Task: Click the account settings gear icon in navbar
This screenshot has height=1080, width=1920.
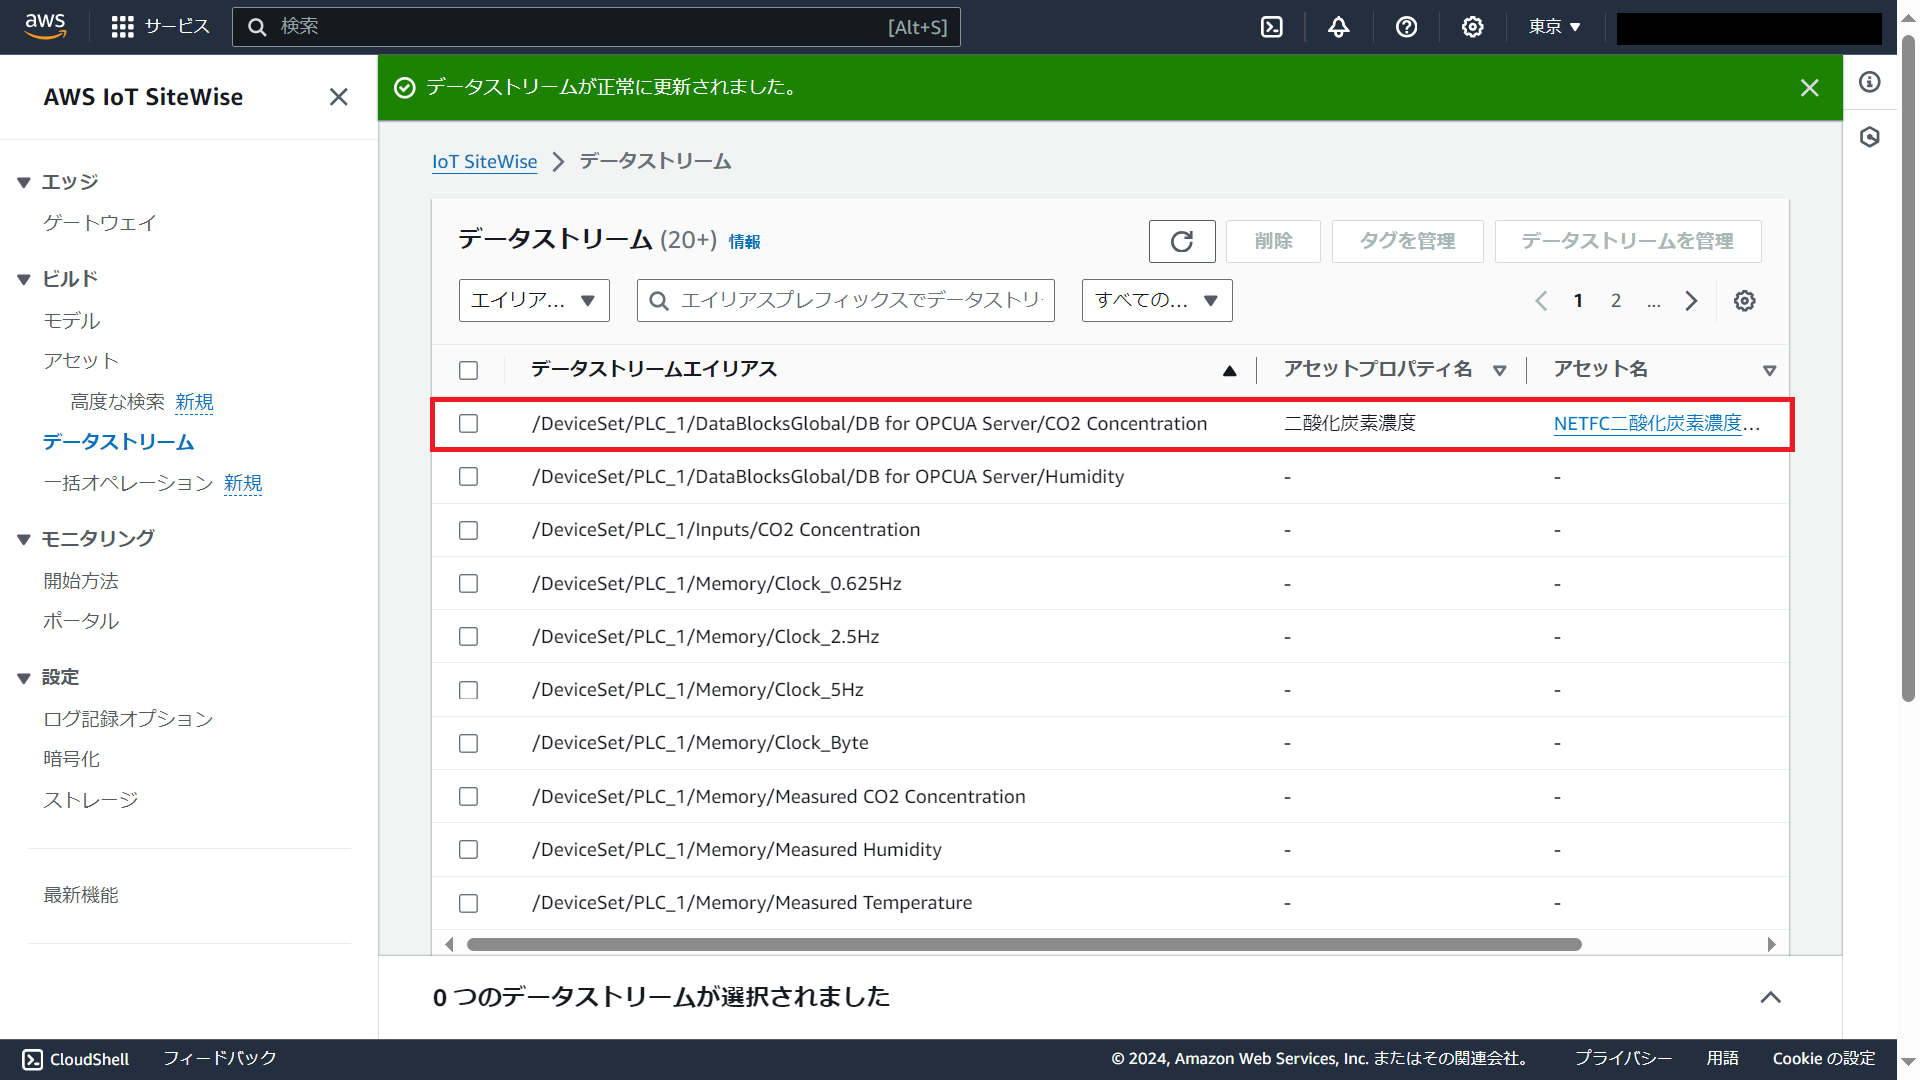Action: coord(1472,27)
